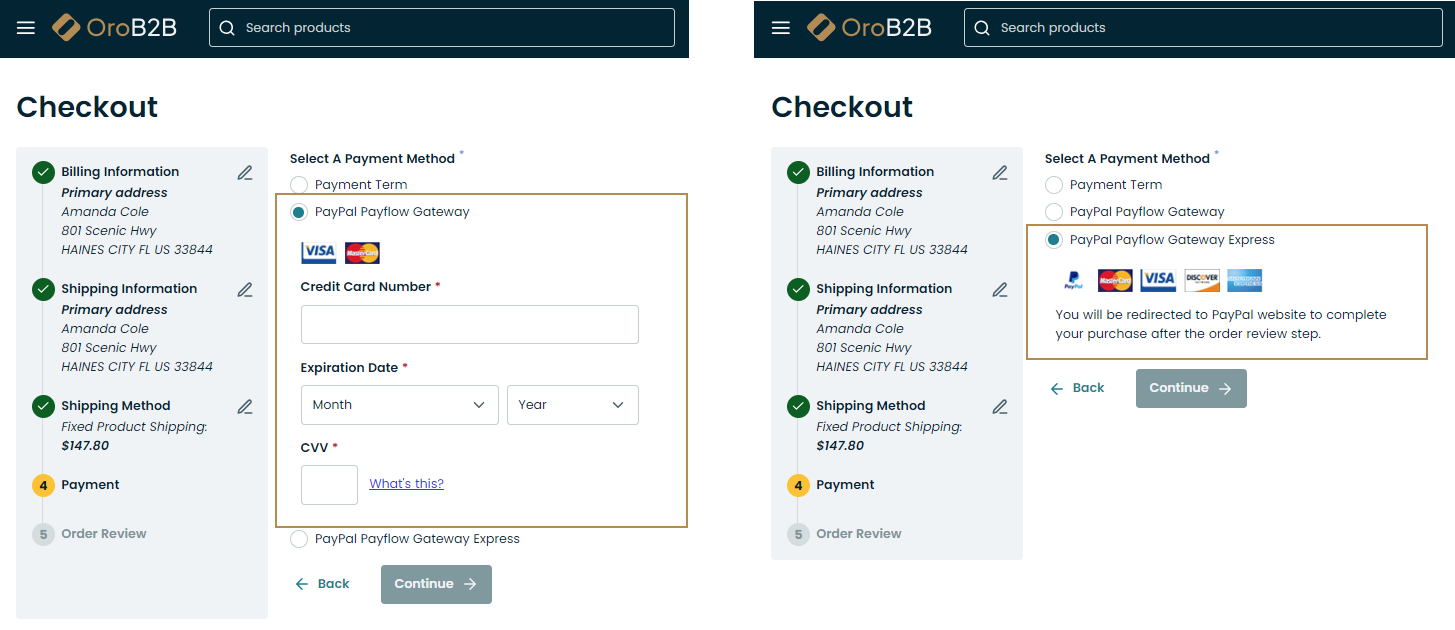Open the expiration Month dropdown
1455x630 pixels.
point(399,405)
